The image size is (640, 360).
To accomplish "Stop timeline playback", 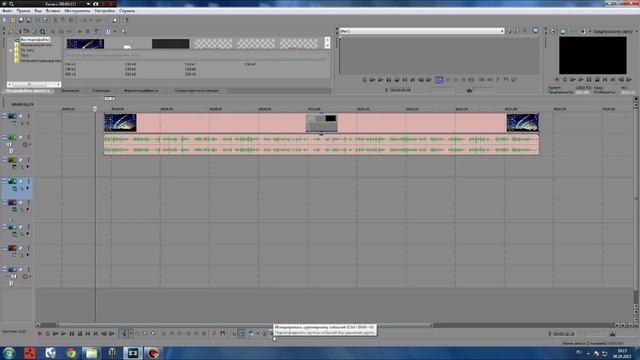I will [x=80, y=333].
